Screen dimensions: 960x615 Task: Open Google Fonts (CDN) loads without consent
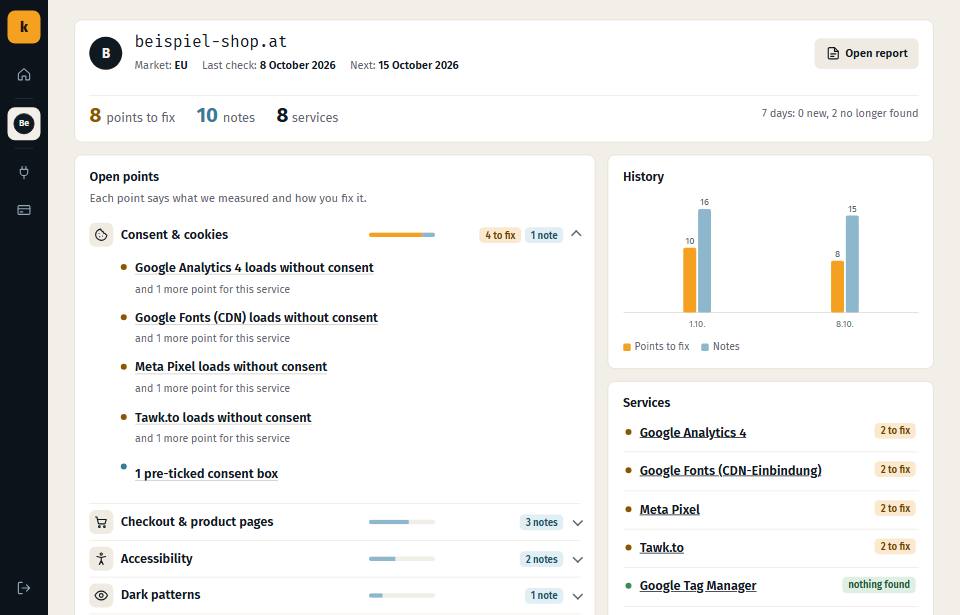[256, 317]
